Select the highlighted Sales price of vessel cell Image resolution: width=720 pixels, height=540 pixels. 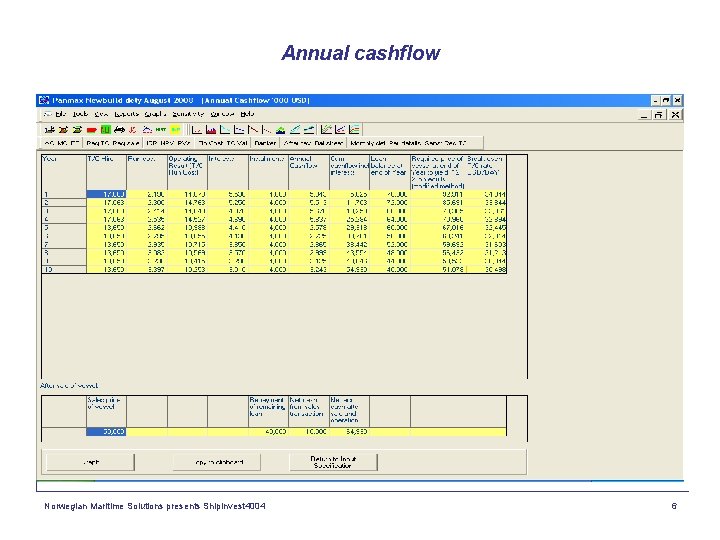107,432
